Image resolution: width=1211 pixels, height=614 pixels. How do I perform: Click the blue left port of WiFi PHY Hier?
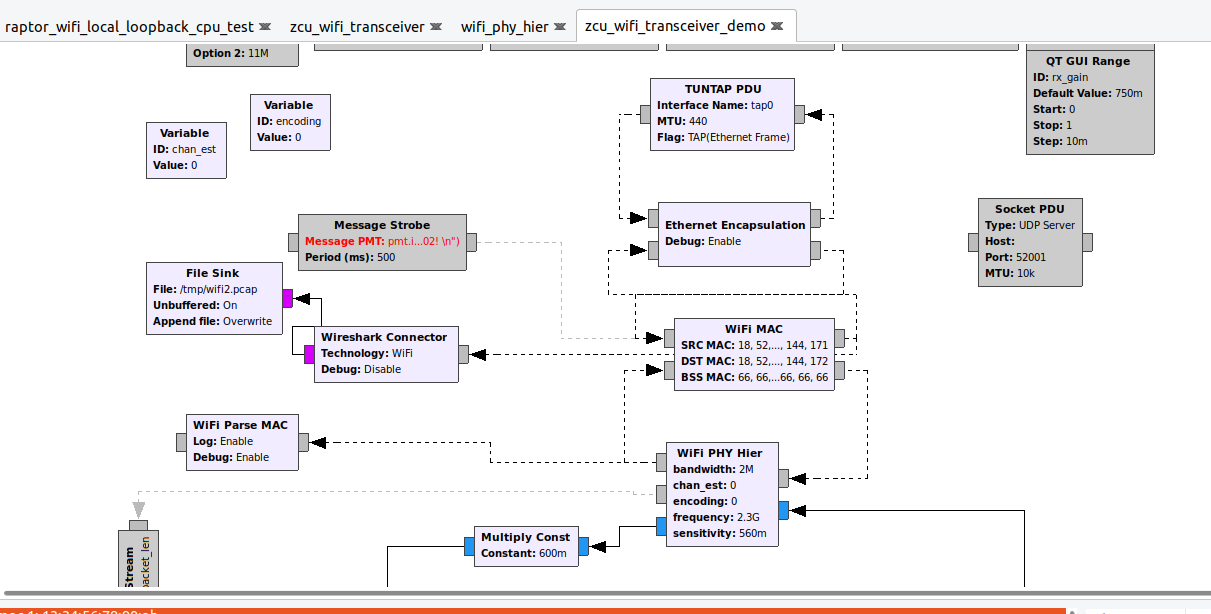[x=661, y=526]
